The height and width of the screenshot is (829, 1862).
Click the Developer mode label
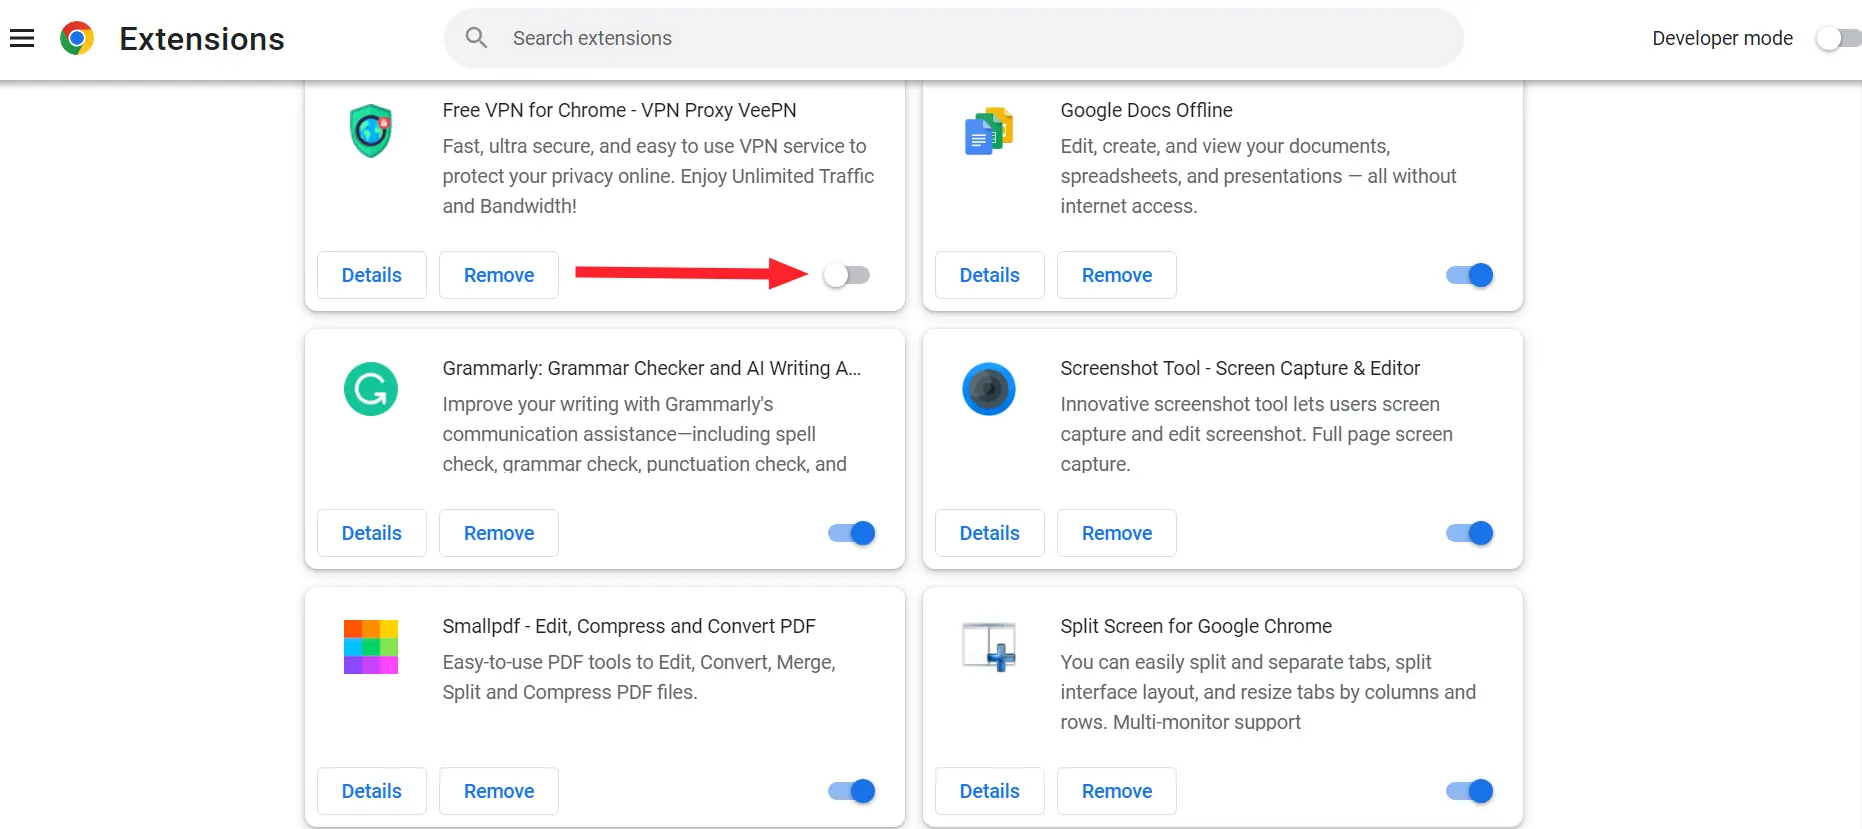tap(1722, 38)
